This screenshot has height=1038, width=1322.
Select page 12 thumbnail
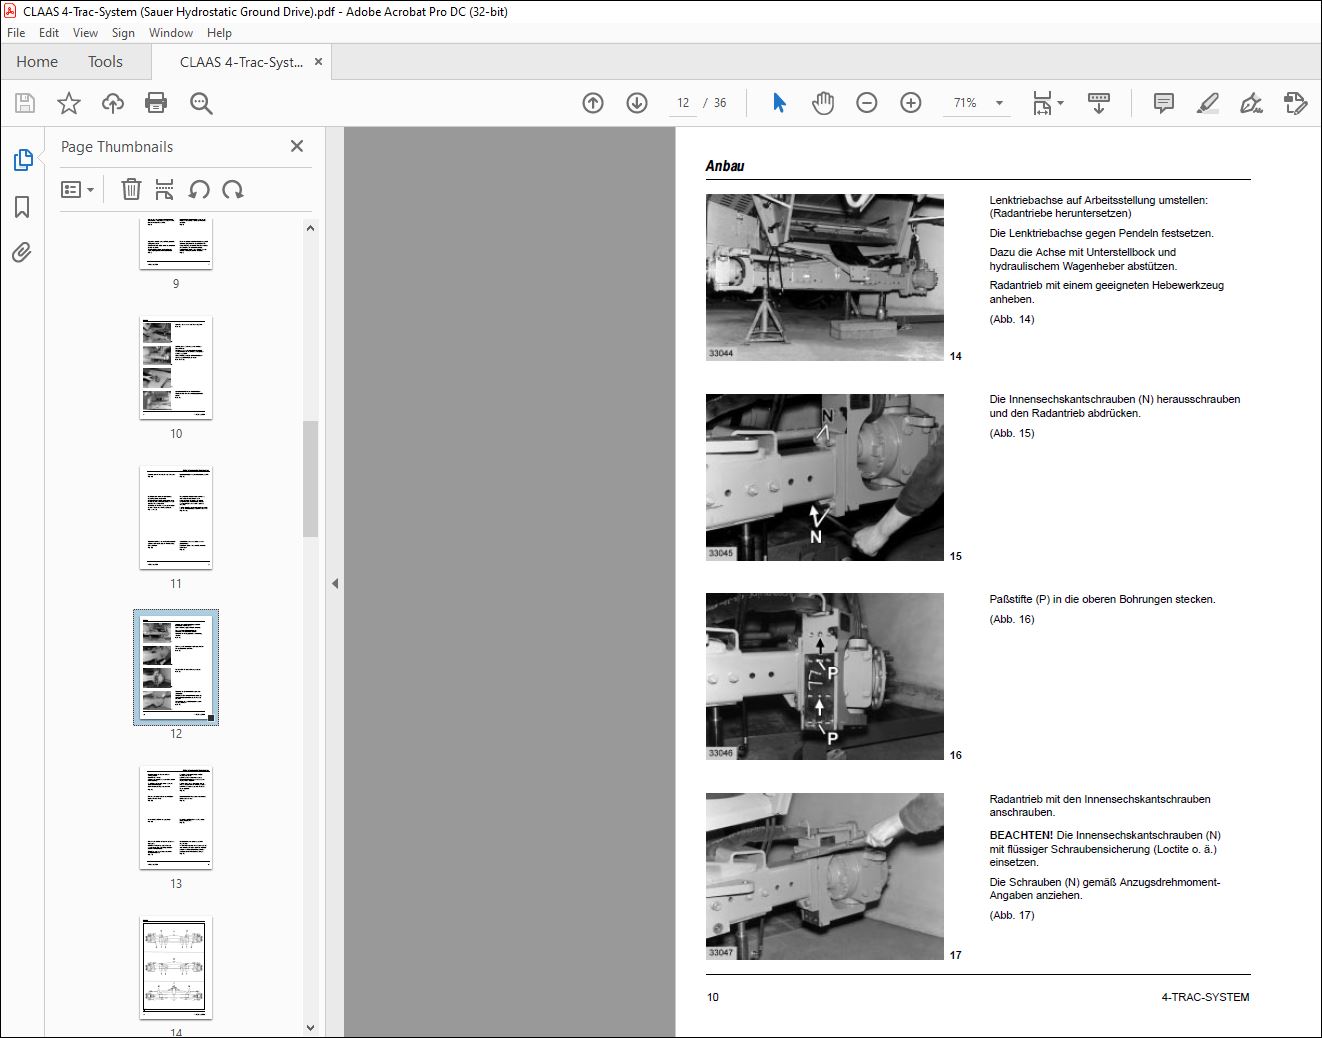[176, 667]
